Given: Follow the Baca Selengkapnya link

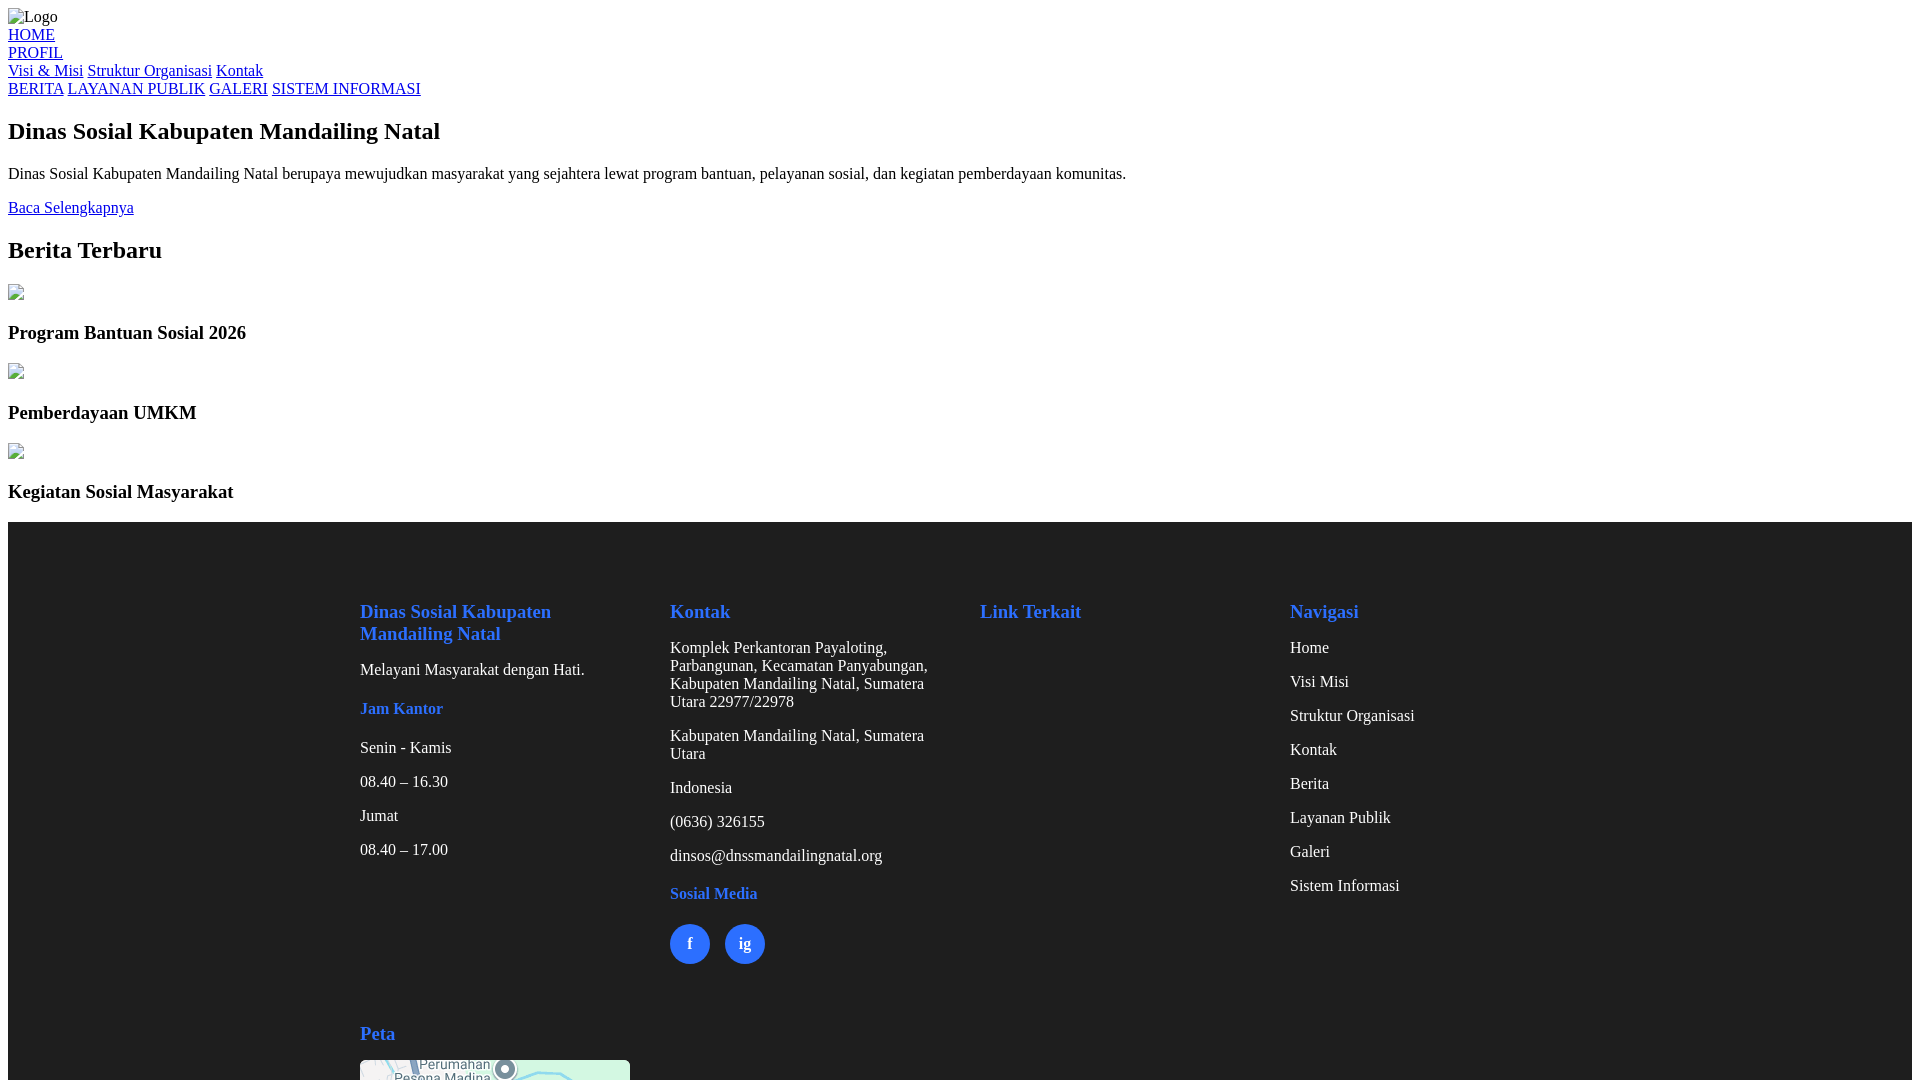Looking at the screenshot, I should (x=71, y=208).
